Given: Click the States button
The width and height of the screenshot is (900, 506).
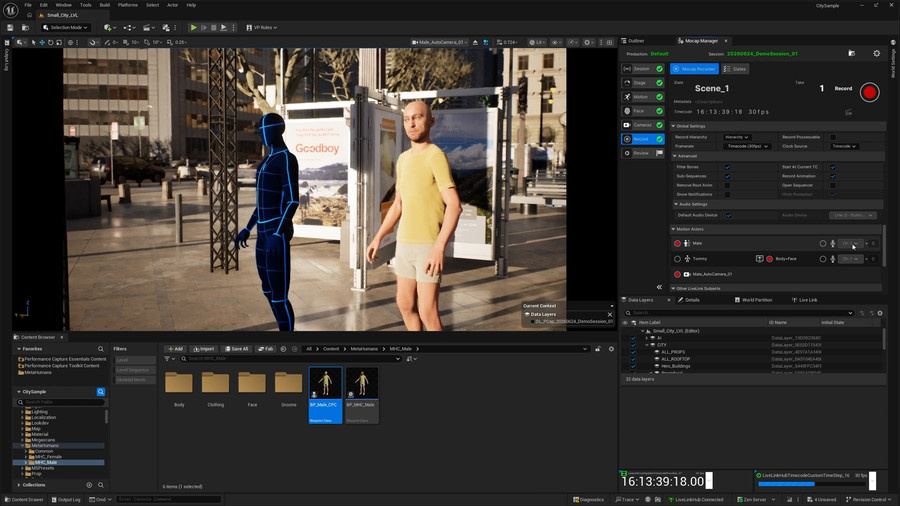Looking at the screenshot, I should (735, 69).
